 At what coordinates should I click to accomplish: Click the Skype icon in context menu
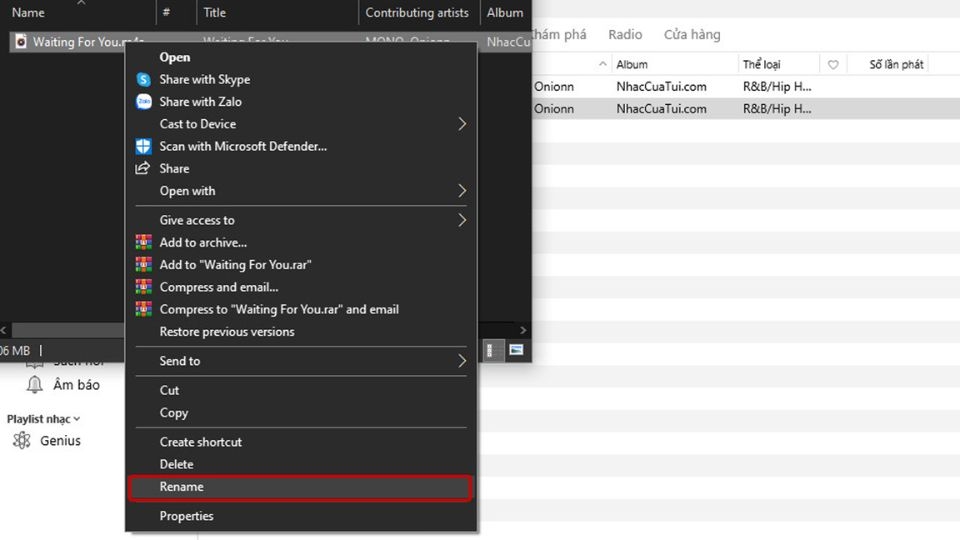point(143,80)
